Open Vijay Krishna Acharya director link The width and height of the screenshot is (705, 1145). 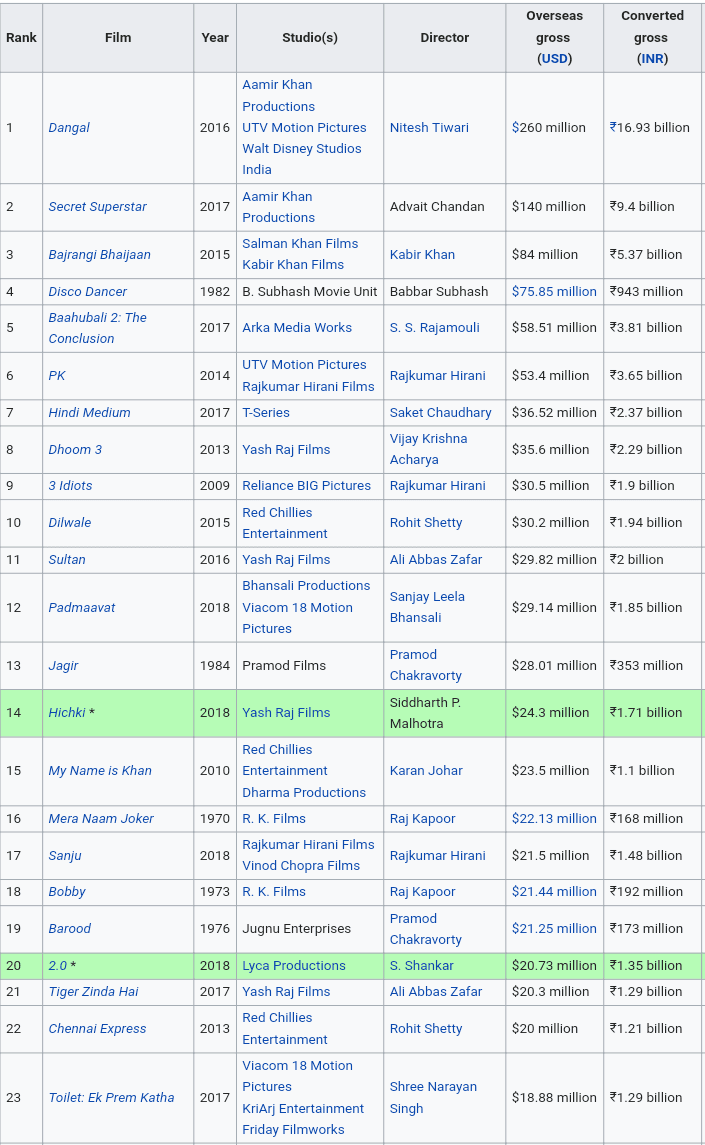pos(428,449)
